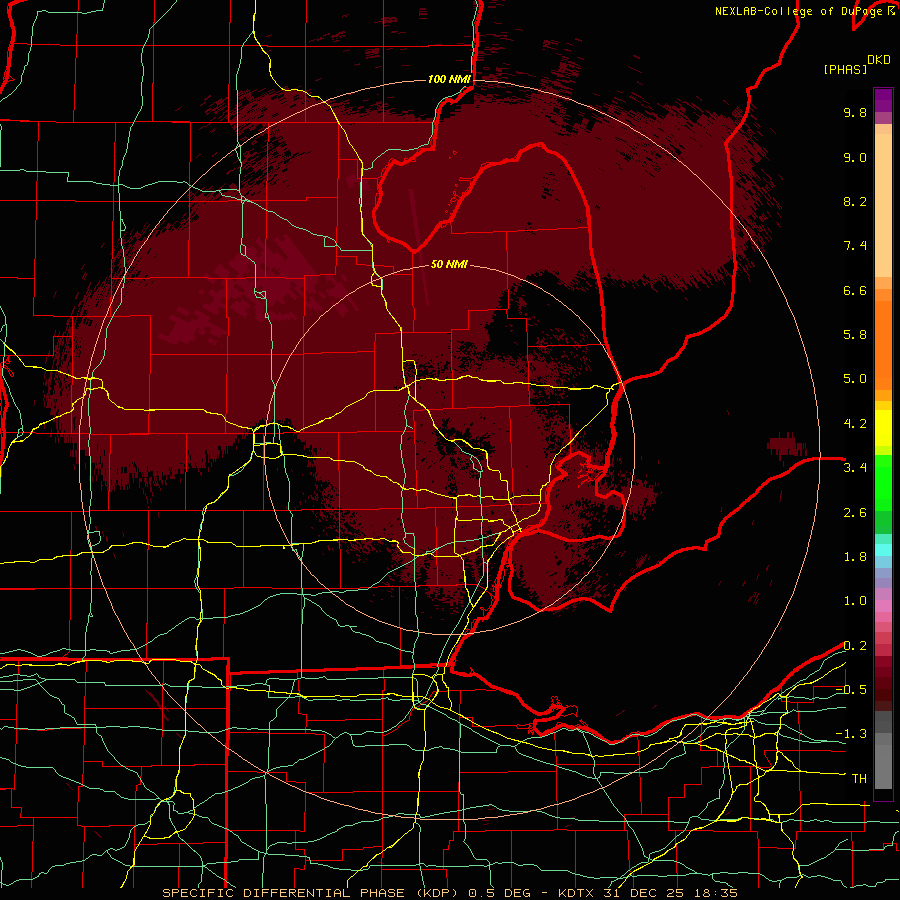
Task: Click the 50 NMI range ring label
Action: click(449, 264)
